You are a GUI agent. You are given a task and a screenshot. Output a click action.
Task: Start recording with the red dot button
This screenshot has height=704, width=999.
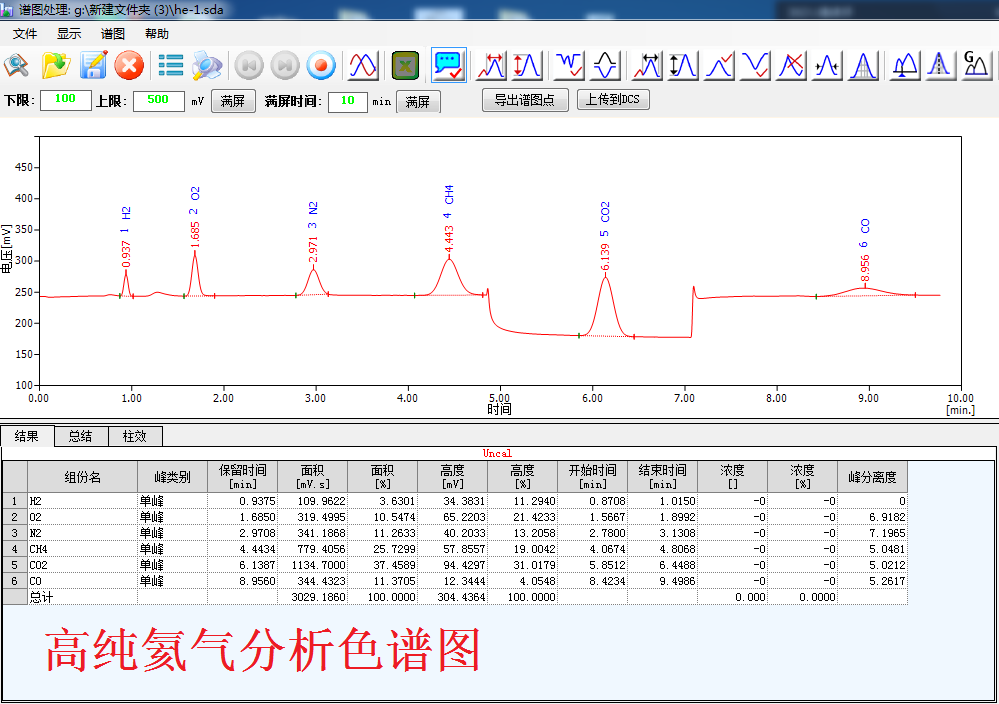(321, 65)
